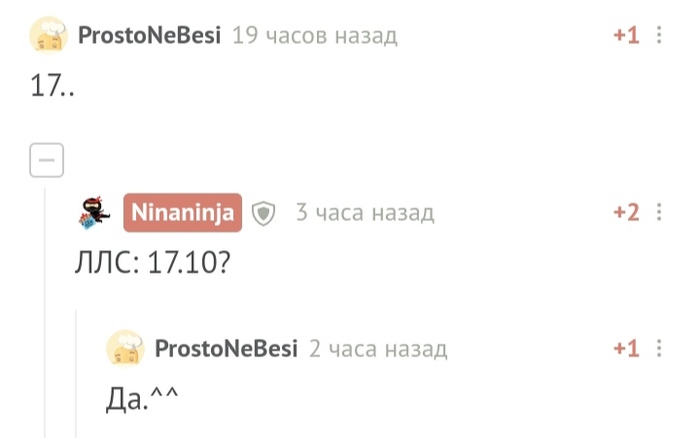Click the top comment text "17.."
This screenshot has width=700, height=438.
pyautogui.click(x=53, y=87)
